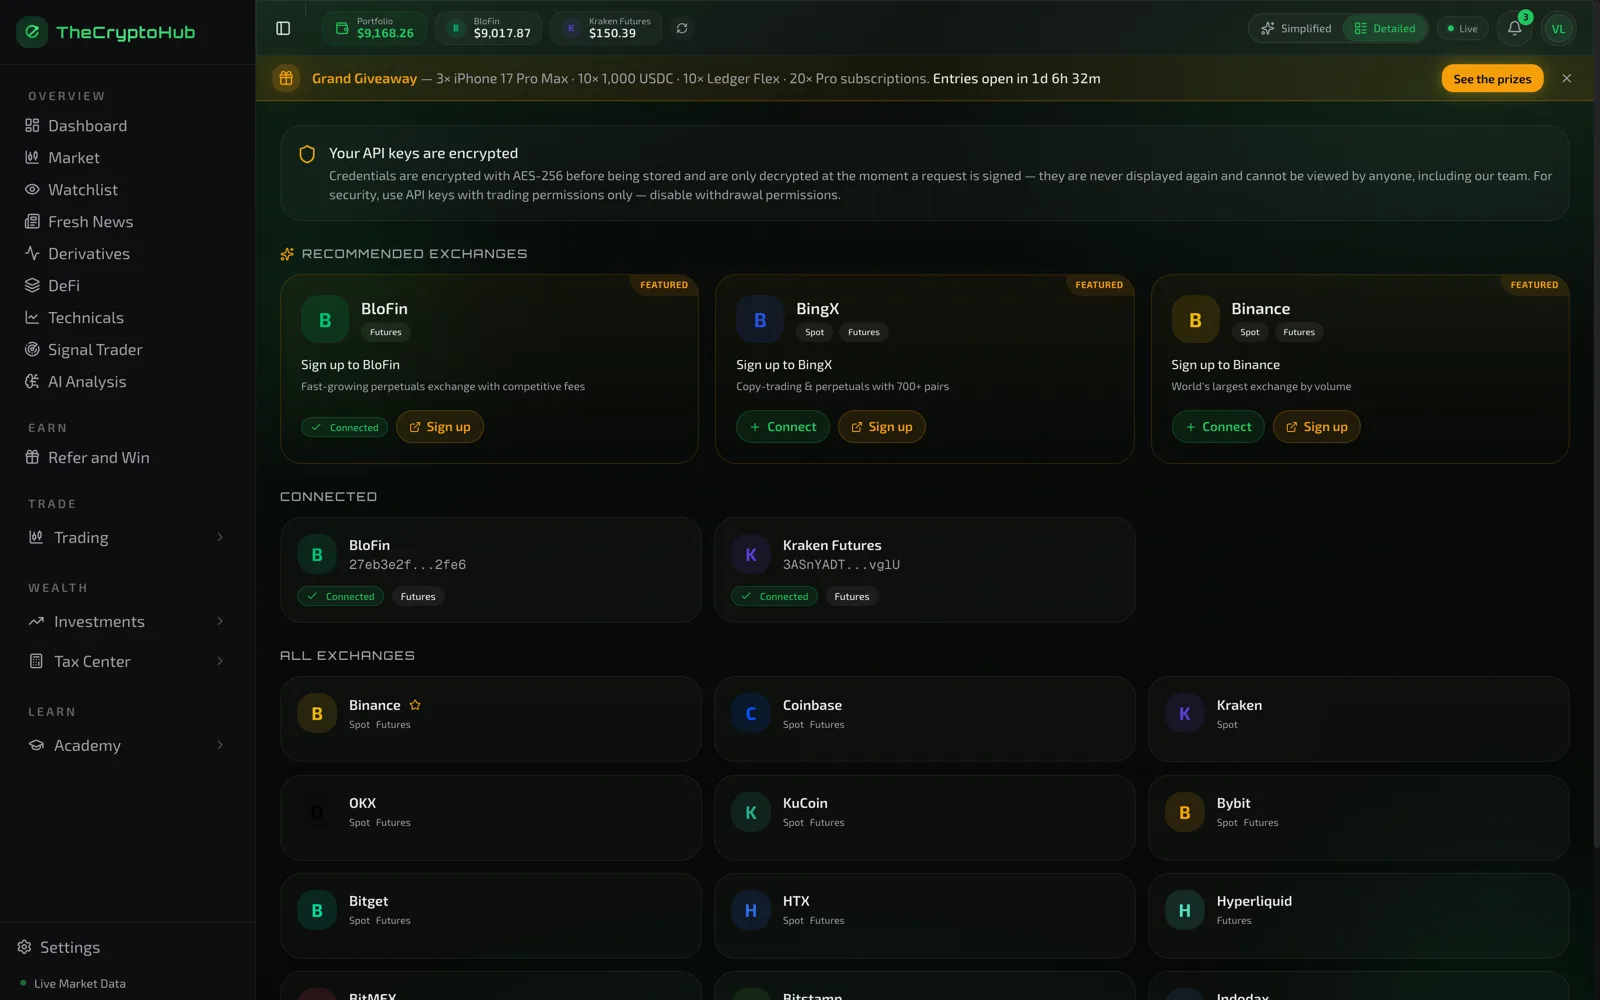Dismiss the Grand Giveaway banner
This screenshot has height=1000, width=1600.
1567,78
